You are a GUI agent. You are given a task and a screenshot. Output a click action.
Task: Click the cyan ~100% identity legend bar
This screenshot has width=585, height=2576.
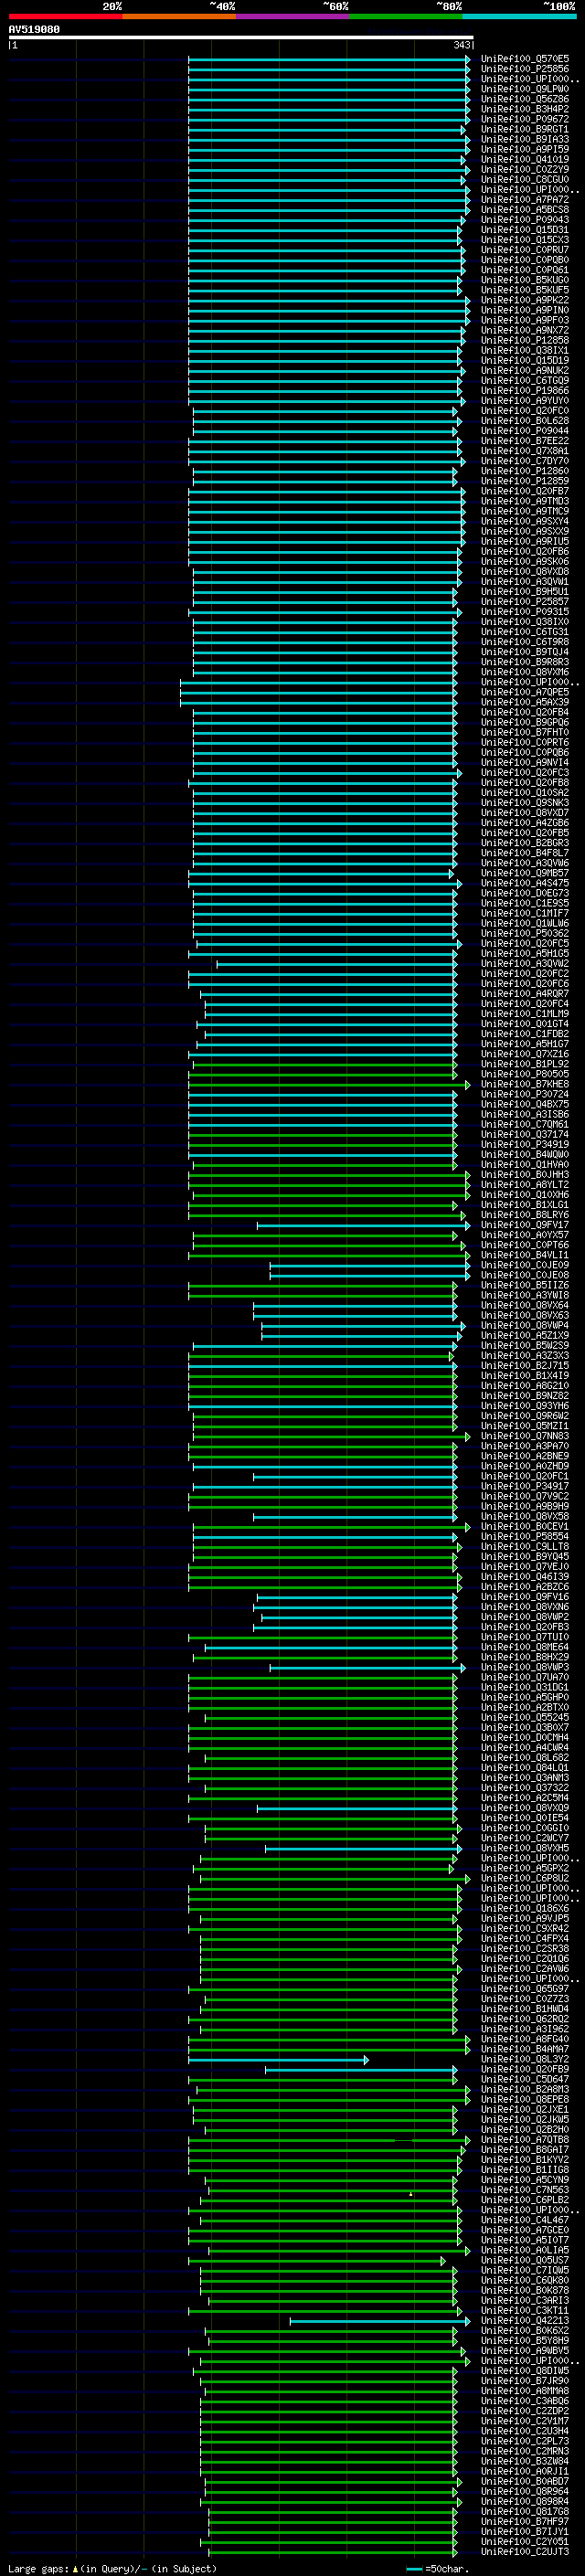point(519,16)
